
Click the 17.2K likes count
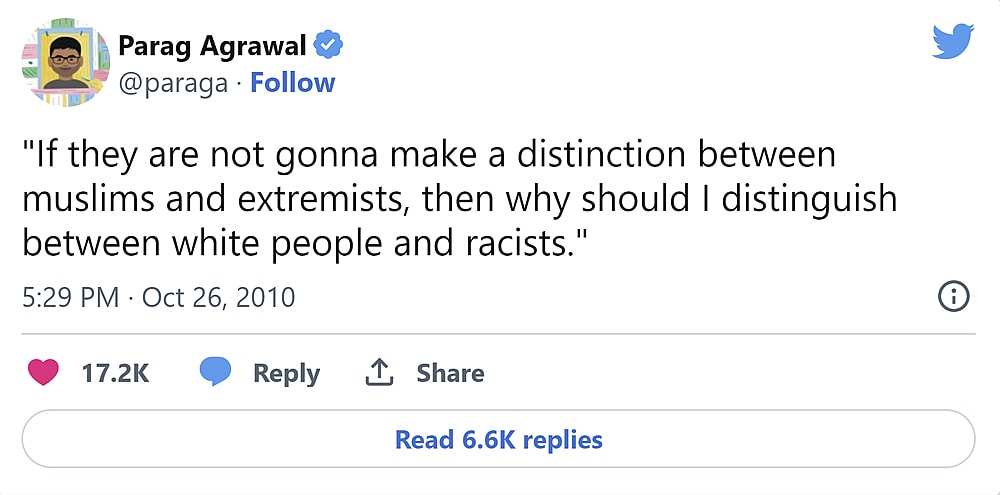pos(115,373)
